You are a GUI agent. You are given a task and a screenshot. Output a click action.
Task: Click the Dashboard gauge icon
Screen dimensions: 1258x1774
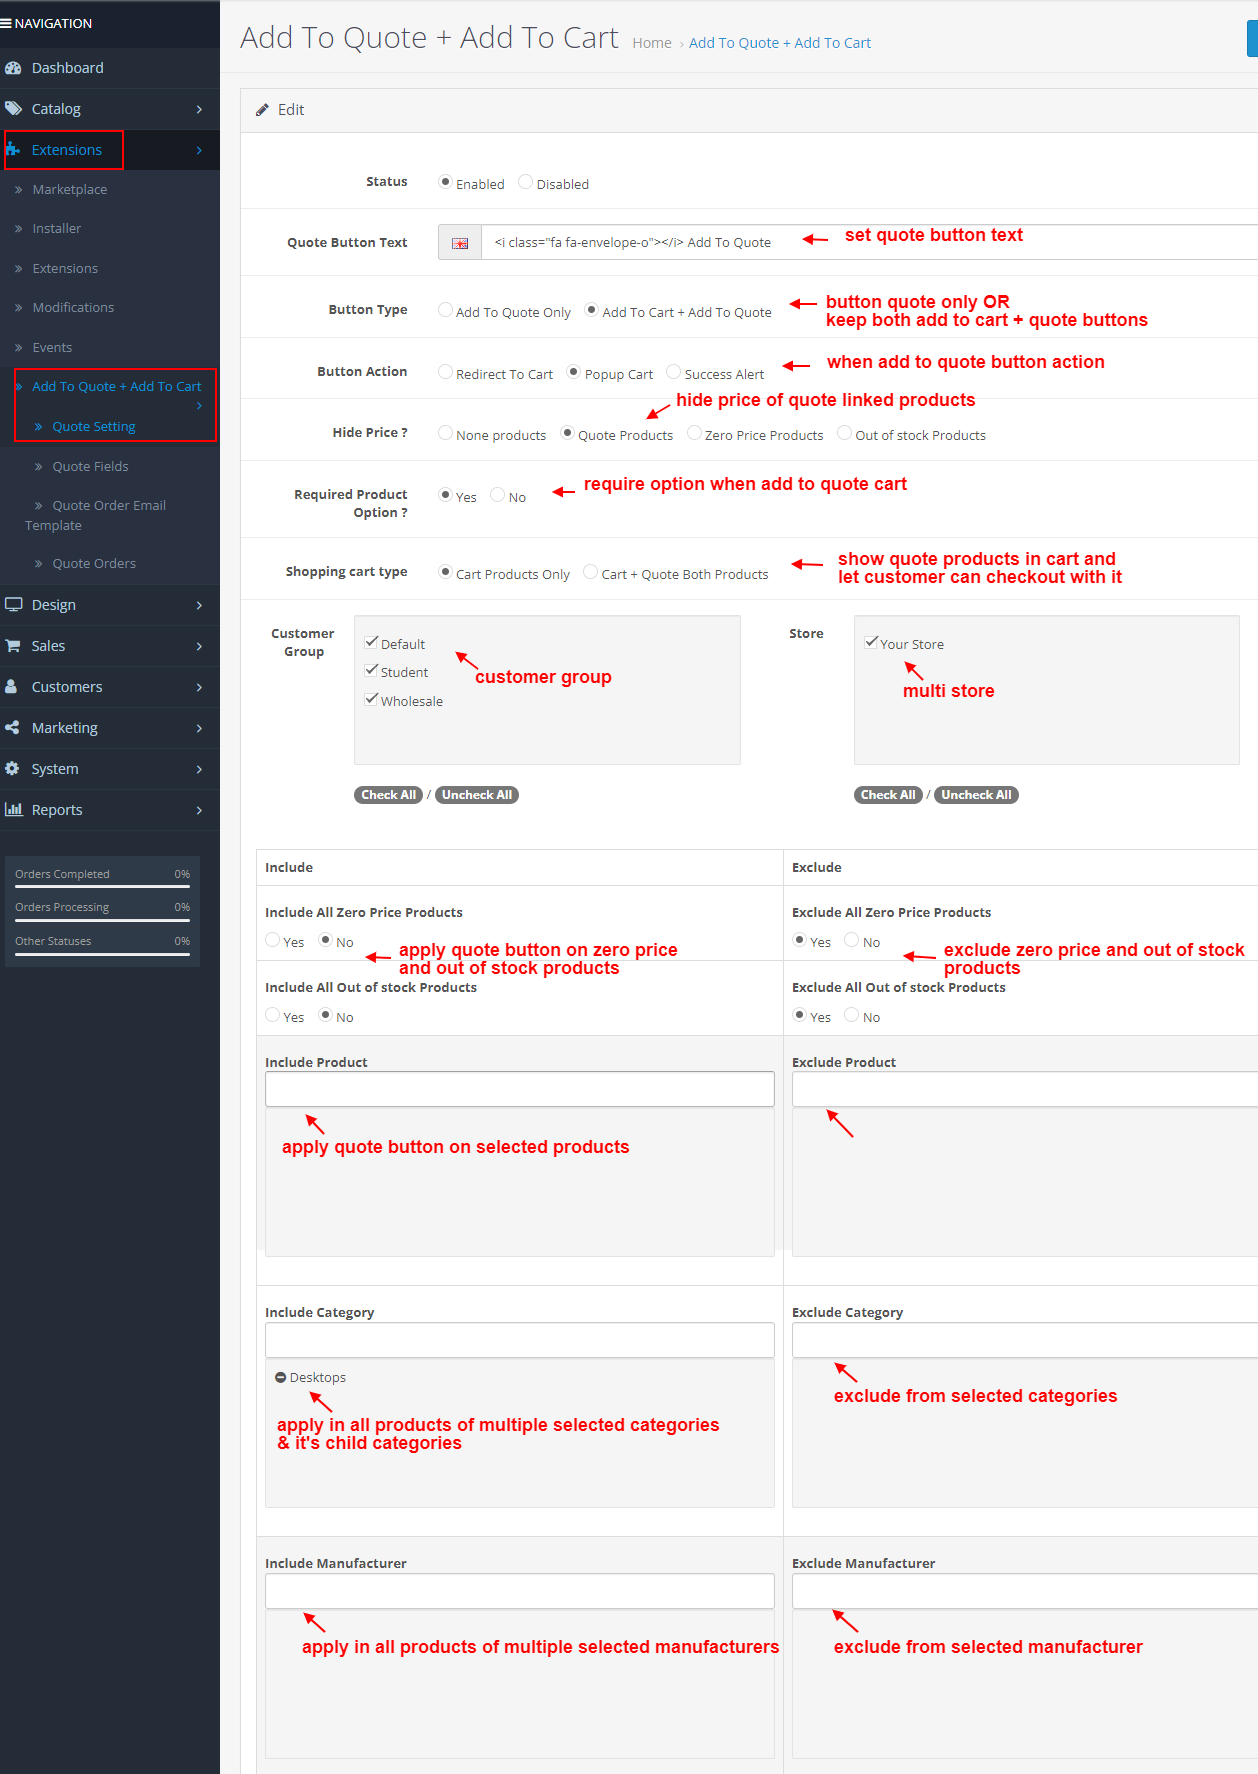[13, 68]
